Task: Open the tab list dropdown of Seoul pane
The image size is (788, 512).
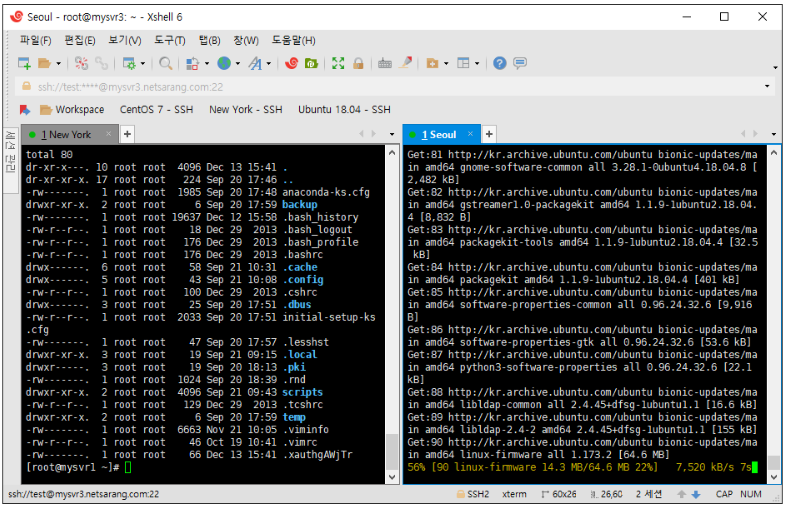Action: 774,134
